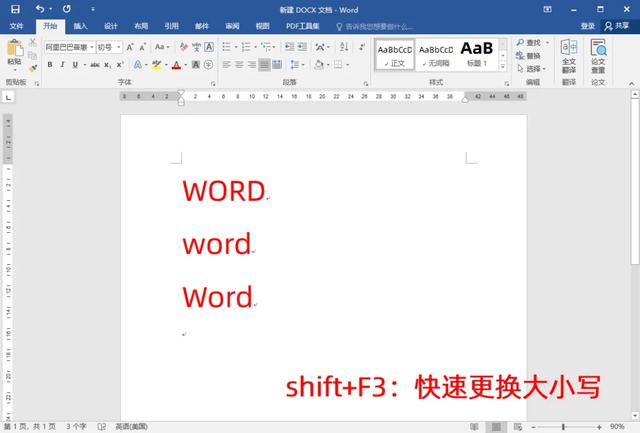Click the Tell Me search box

(x=374, y=27)
